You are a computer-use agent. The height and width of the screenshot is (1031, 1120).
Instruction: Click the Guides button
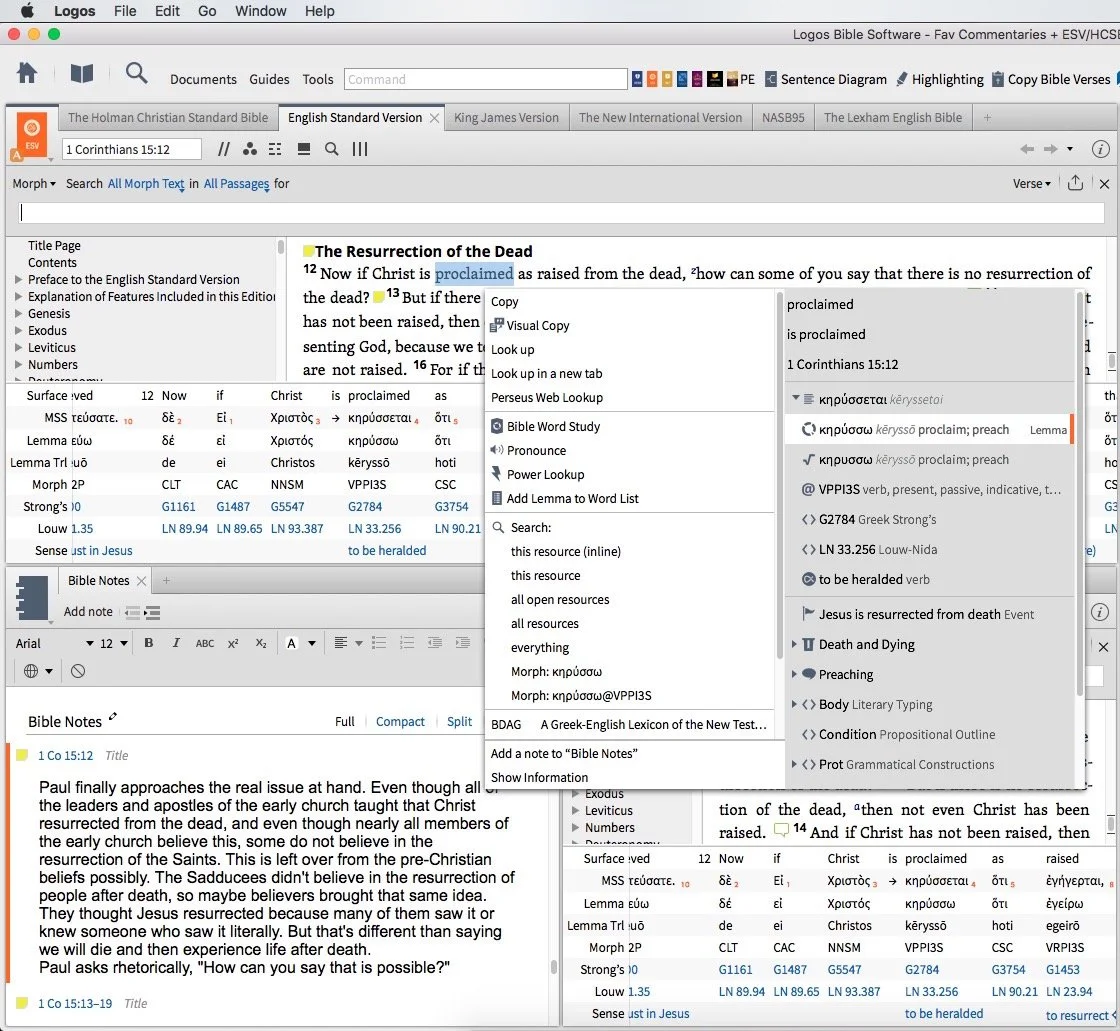coord(269,79)
